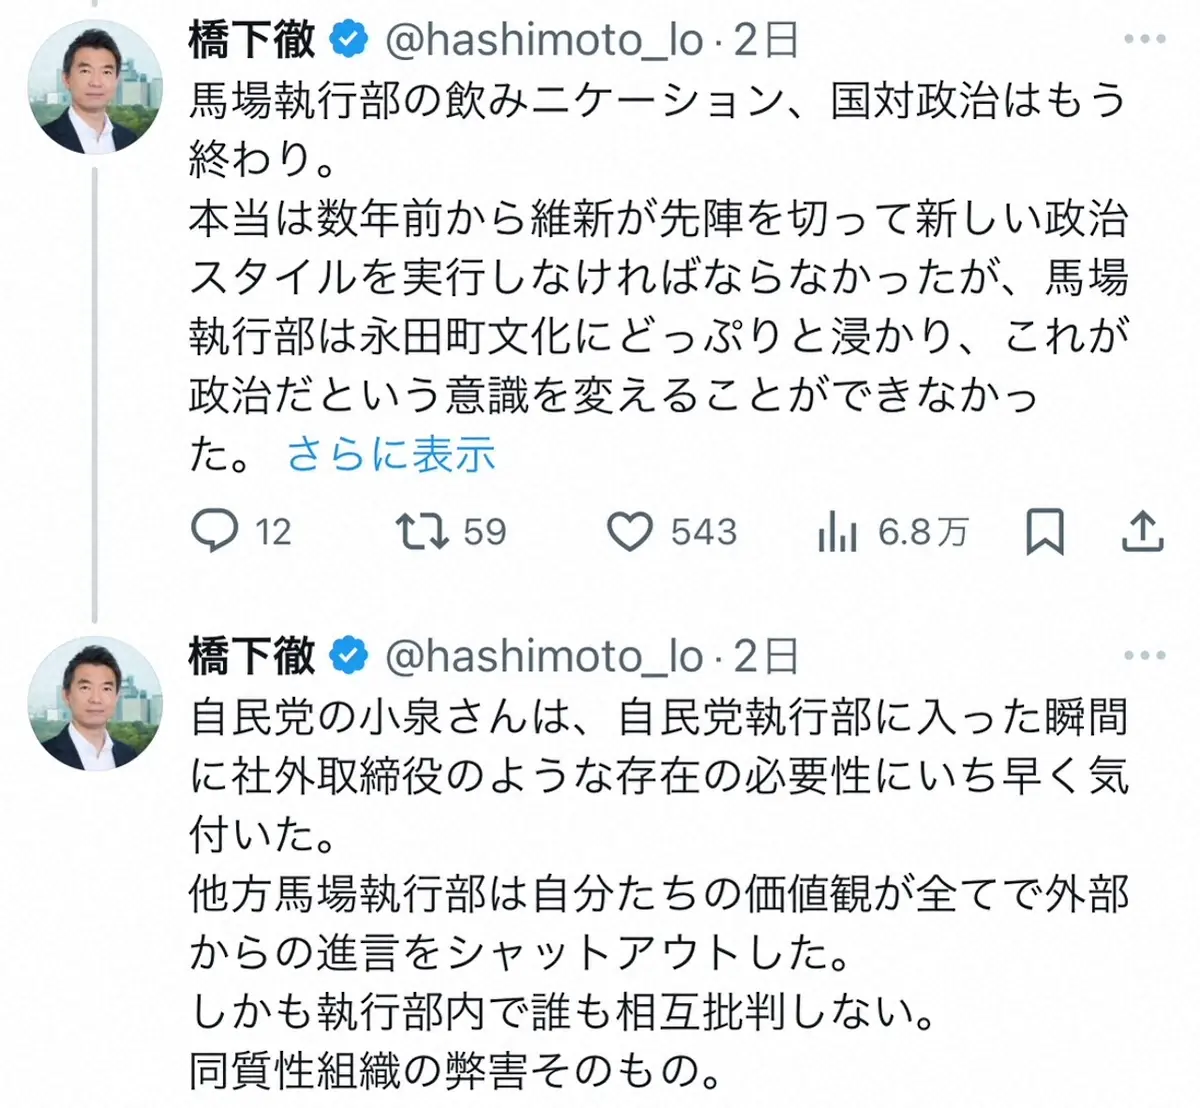Open the more options menu on second tweet
Screen dimensions: 1200x1108
tap(1144, 656)
